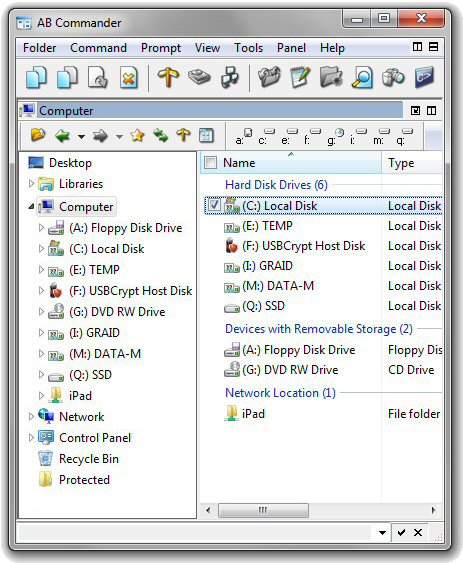463x563 pixels.
Task: Collapse the Computer tree node
Action: click(31, 206)
